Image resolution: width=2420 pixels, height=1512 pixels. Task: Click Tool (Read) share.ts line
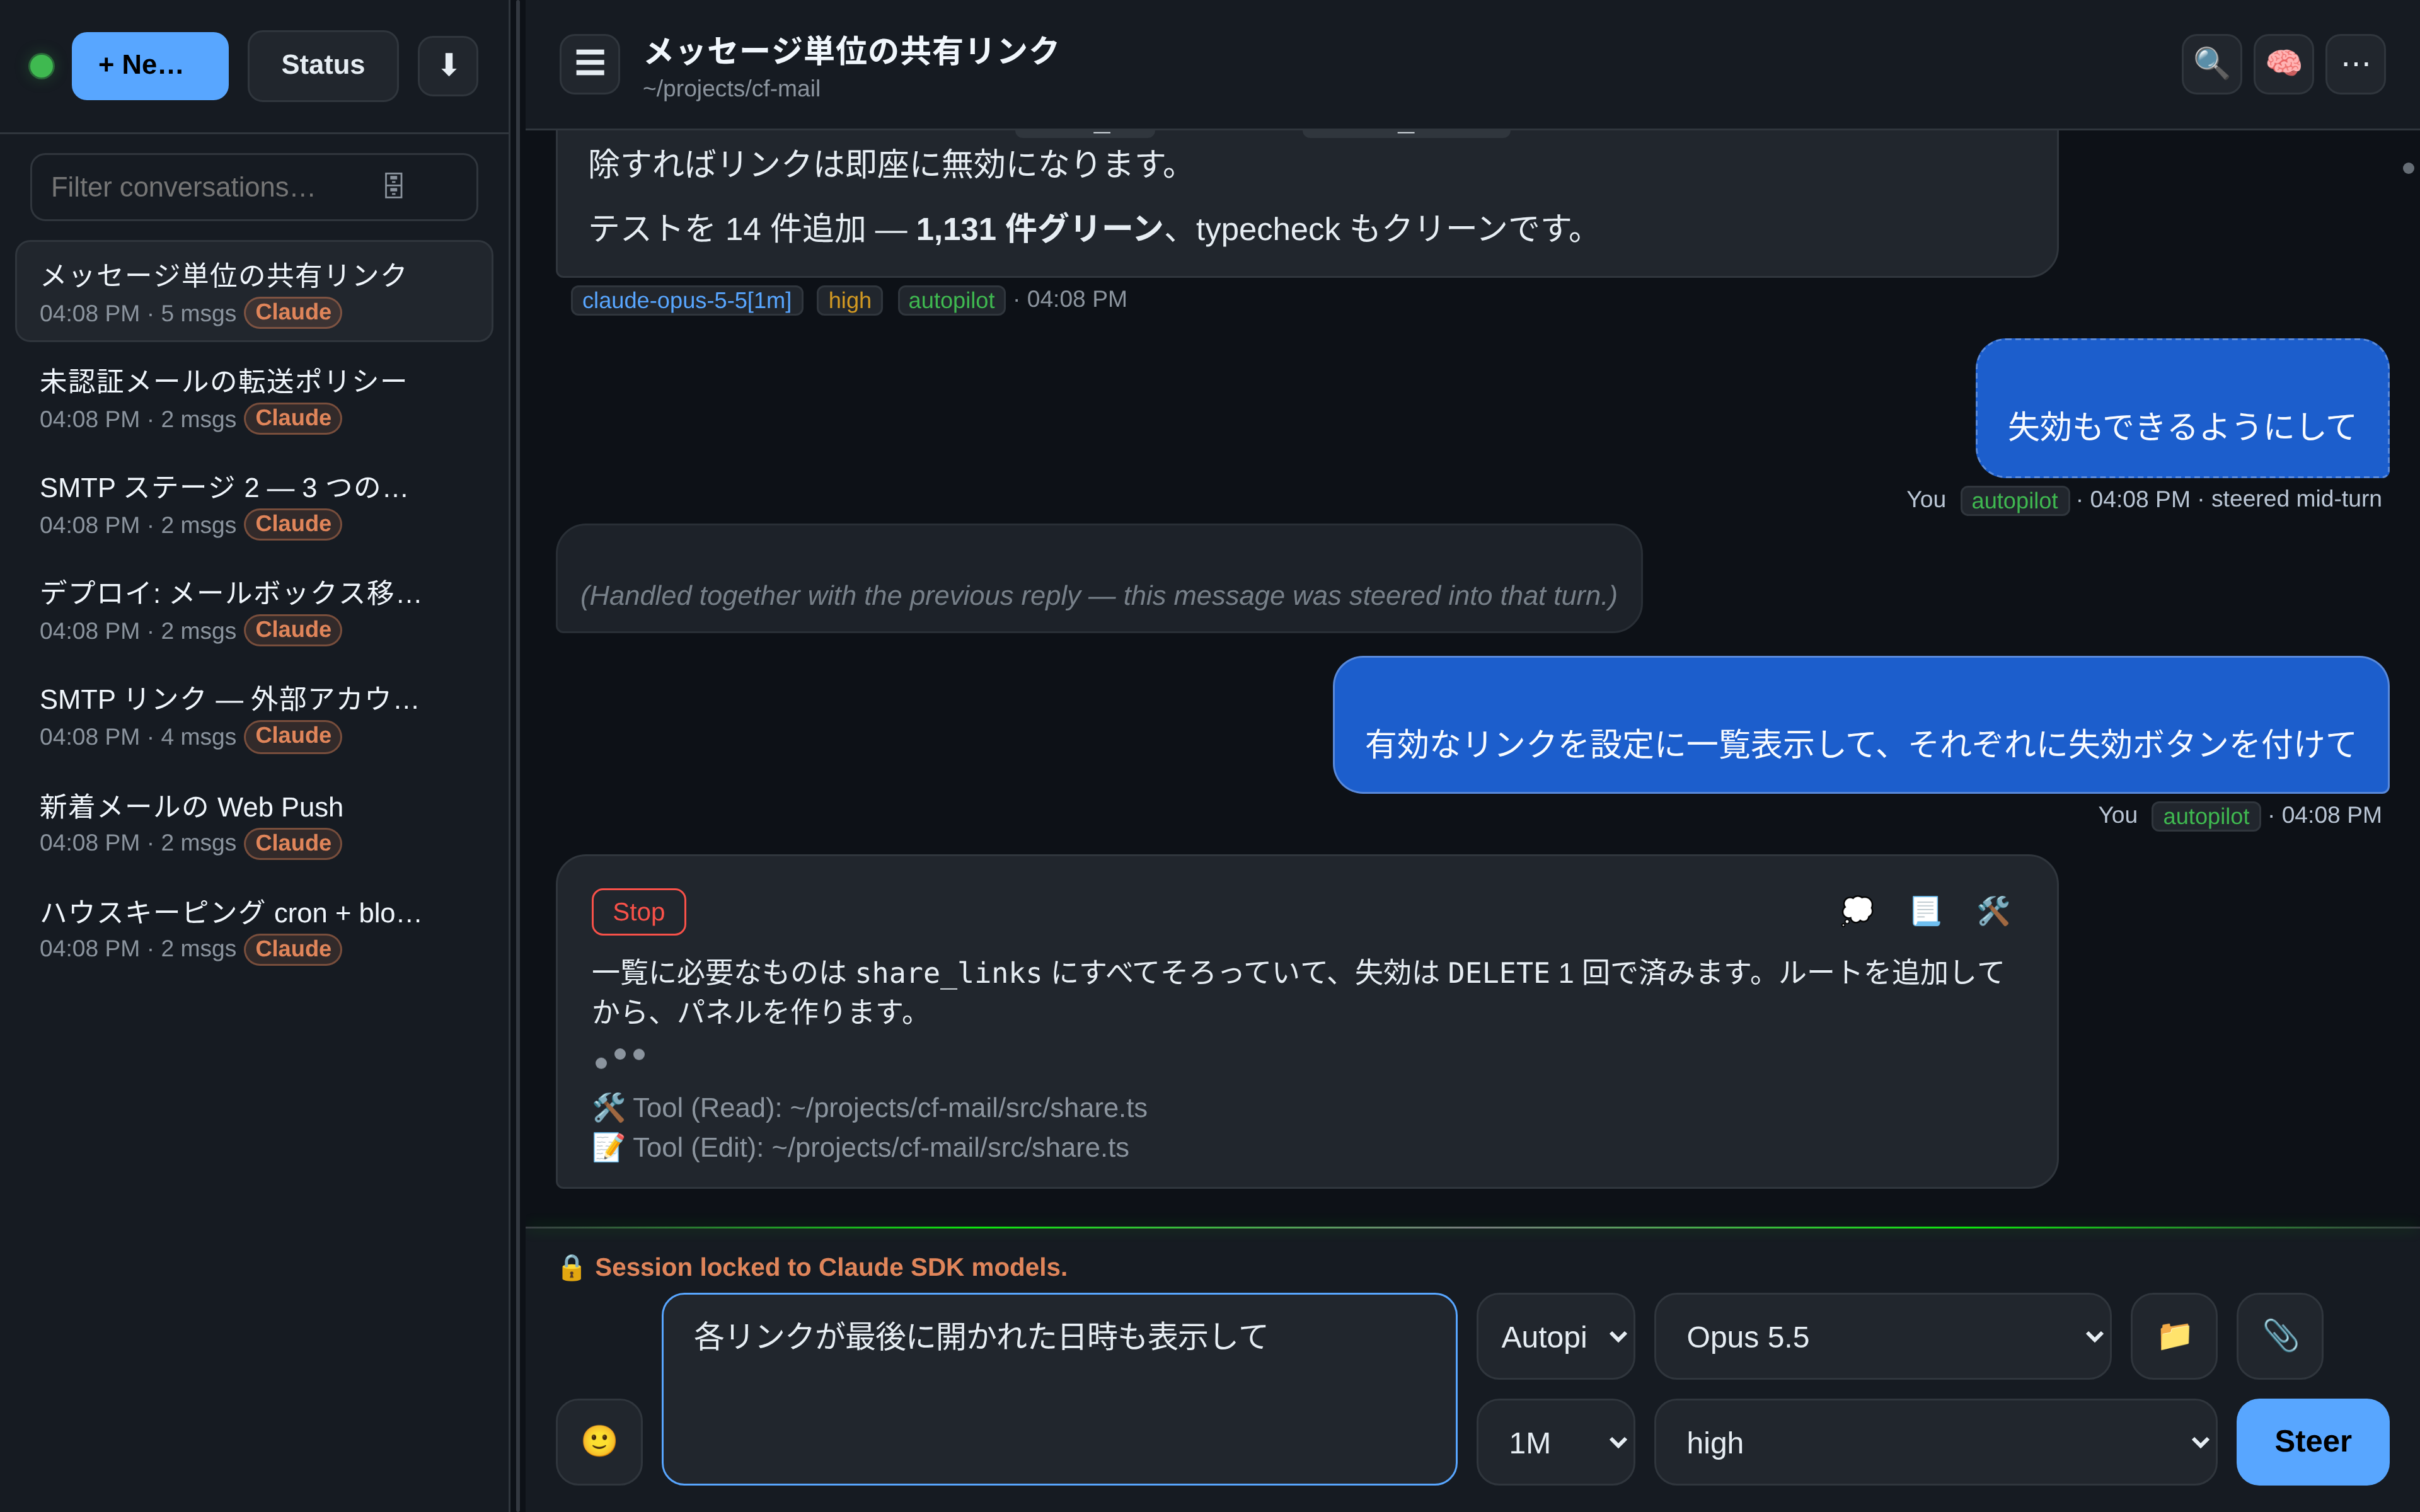coord(869,1108)
